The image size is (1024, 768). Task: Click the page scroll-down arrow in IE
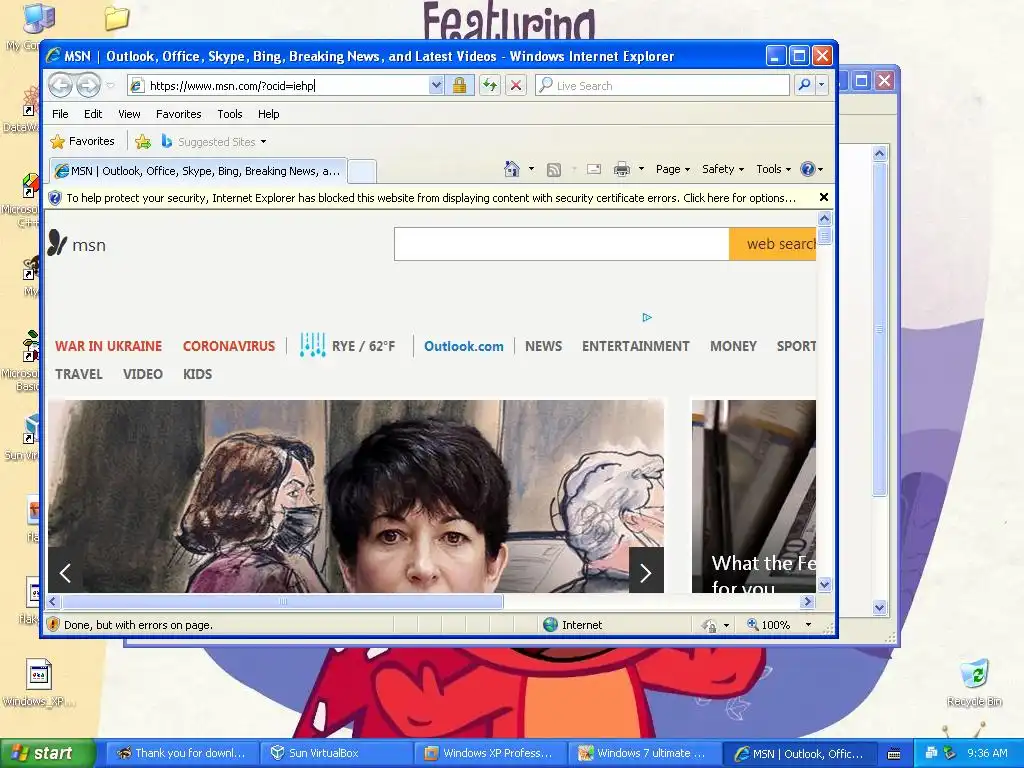(824, 584)
